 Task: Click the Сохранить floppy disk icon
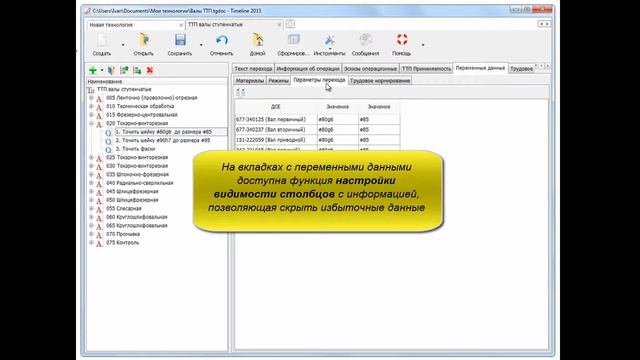(x=180, y=40)
